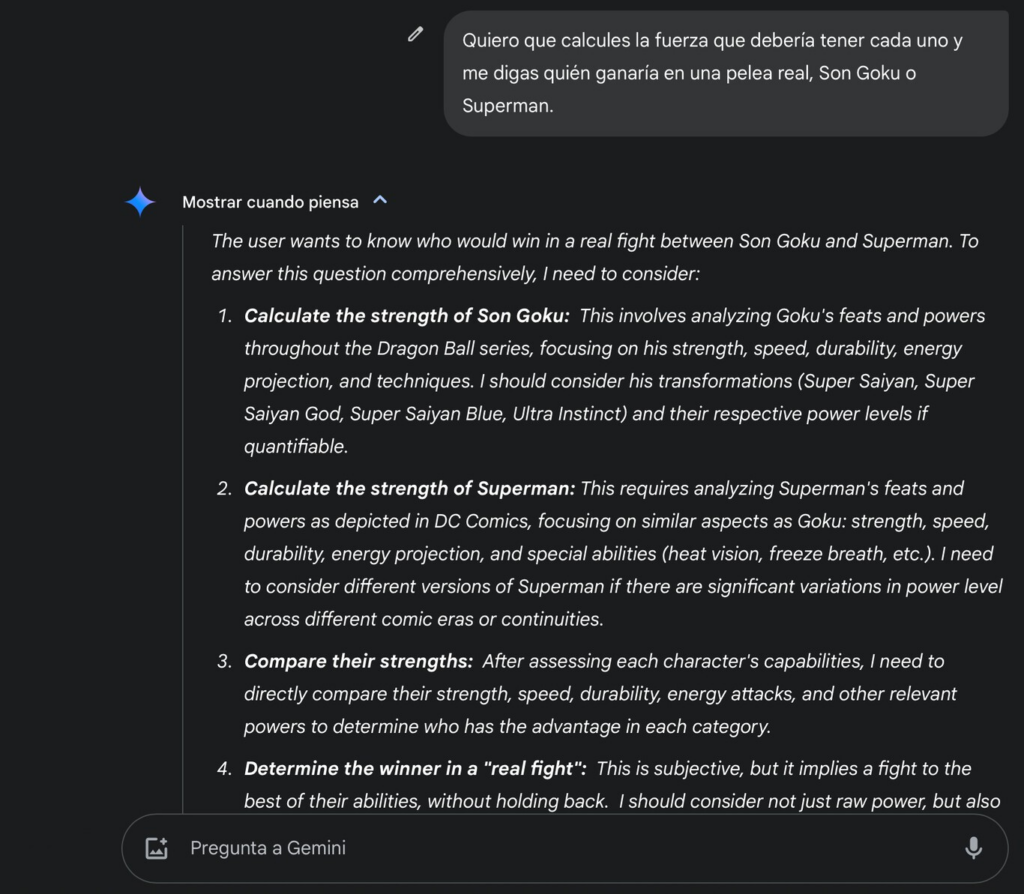Click the list number "4." of the thinking steps
The image size is (1024, 894).
click(x=224, y=769)
